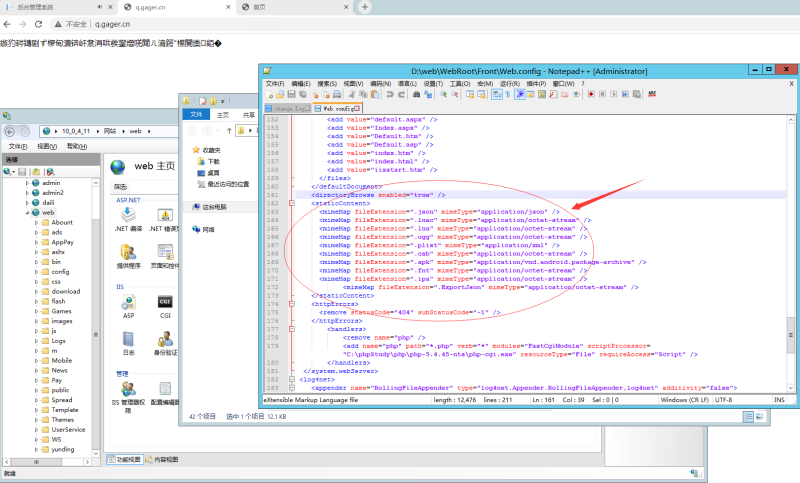Collapse the log4net fold marker at line 182
800x483 pixels.
pos(292,379)
